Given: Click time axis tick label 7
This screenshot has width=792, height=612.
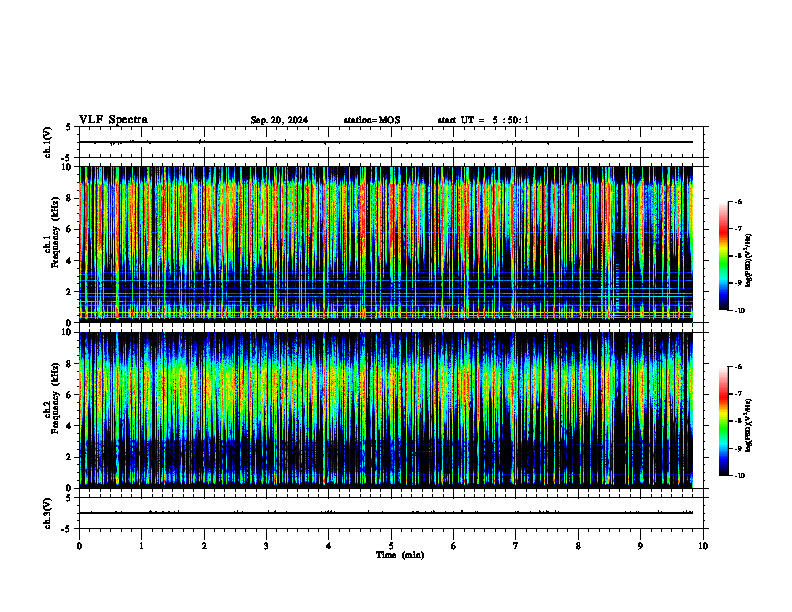Looking at the screenshot, I should point(516,546).
